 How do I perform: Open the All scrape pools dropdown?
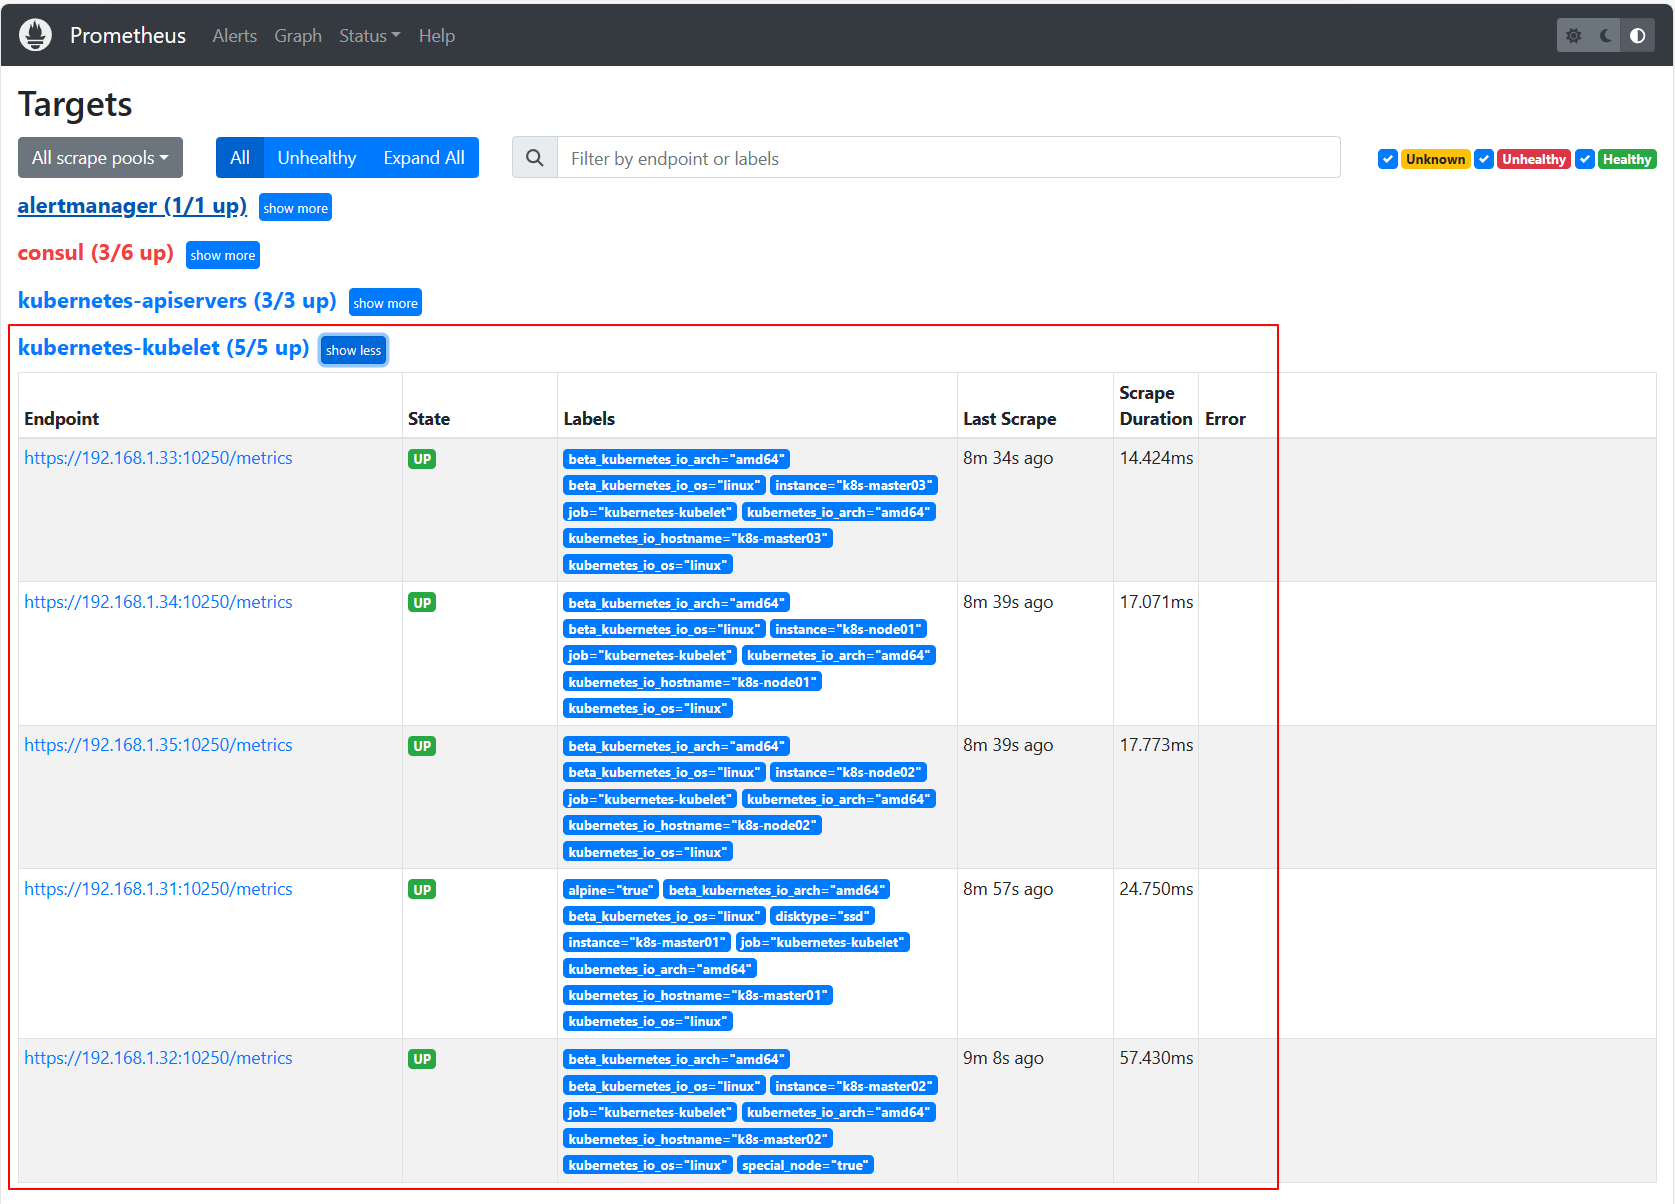100,158
